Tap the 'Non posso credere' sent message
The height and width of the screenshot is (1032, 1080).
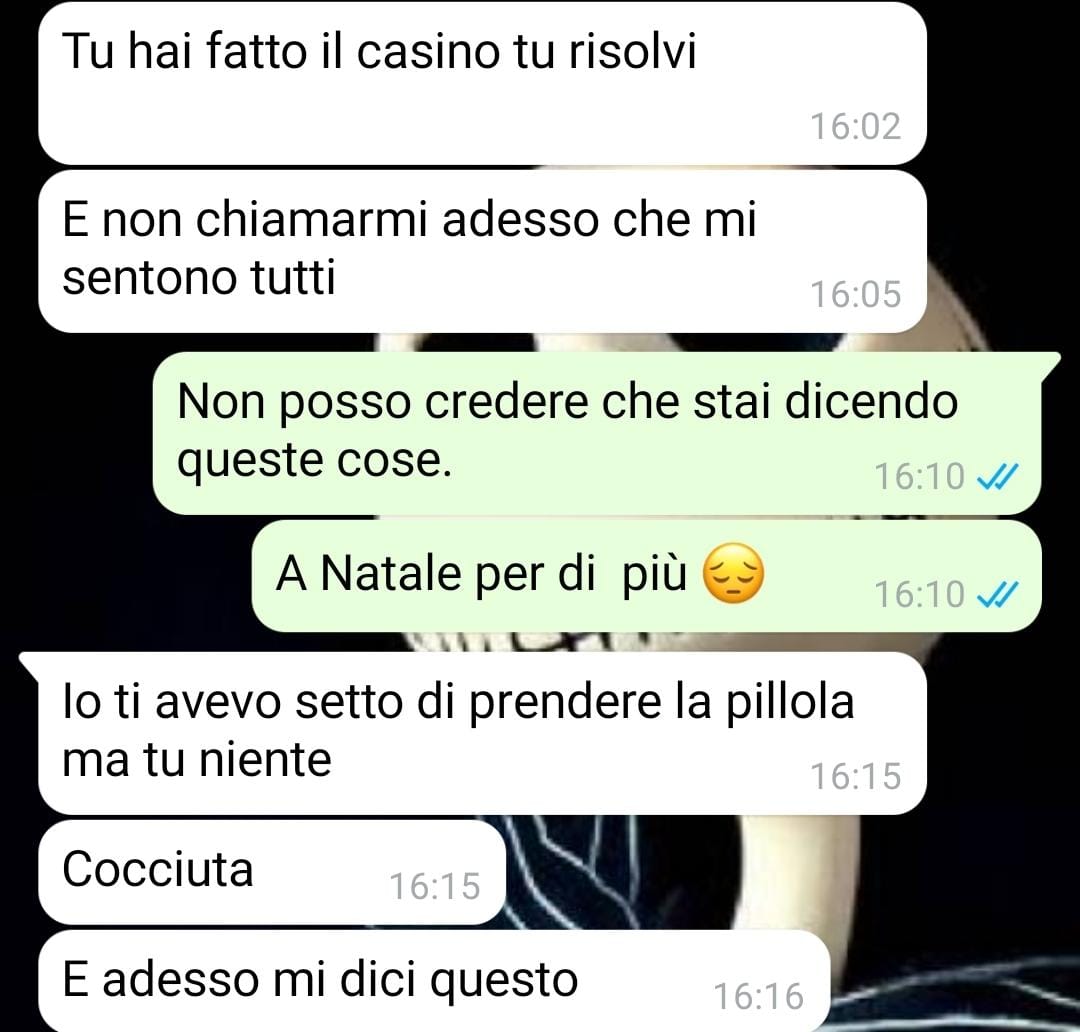point(596,433)
